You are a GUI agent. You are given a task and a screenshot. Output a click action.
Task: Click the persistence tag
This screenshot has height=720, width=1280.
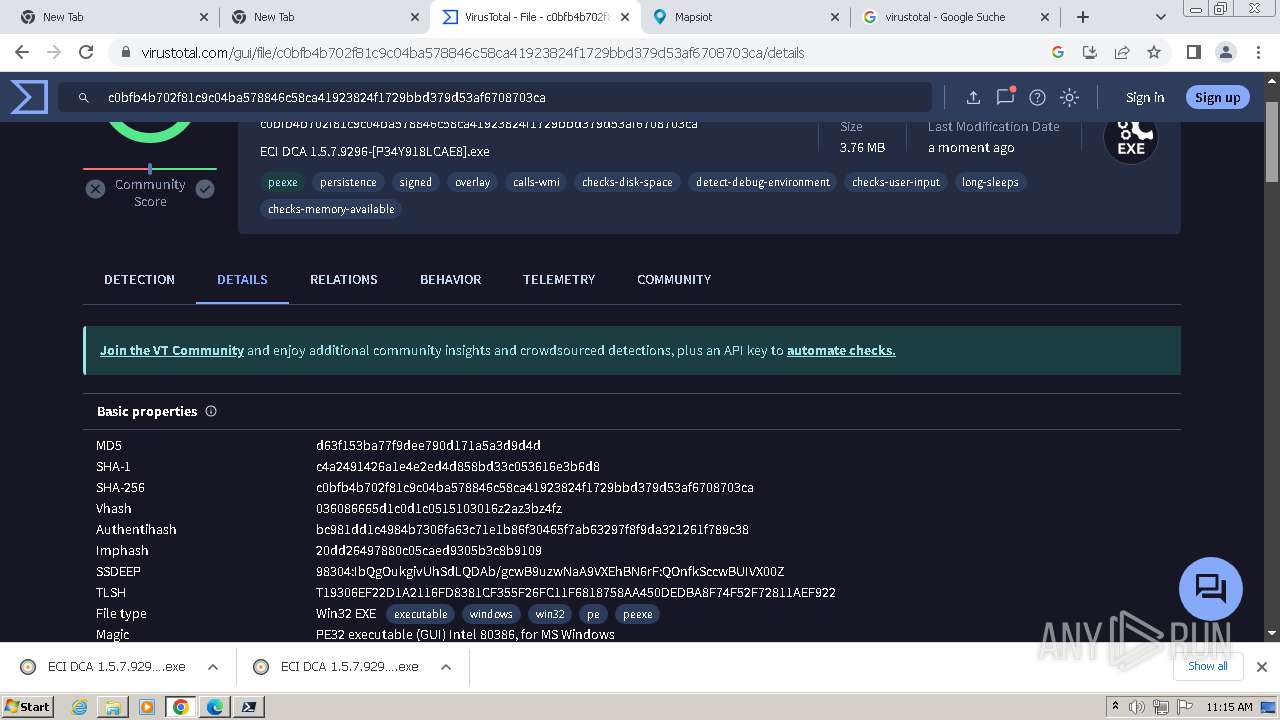tap(348, 182)
